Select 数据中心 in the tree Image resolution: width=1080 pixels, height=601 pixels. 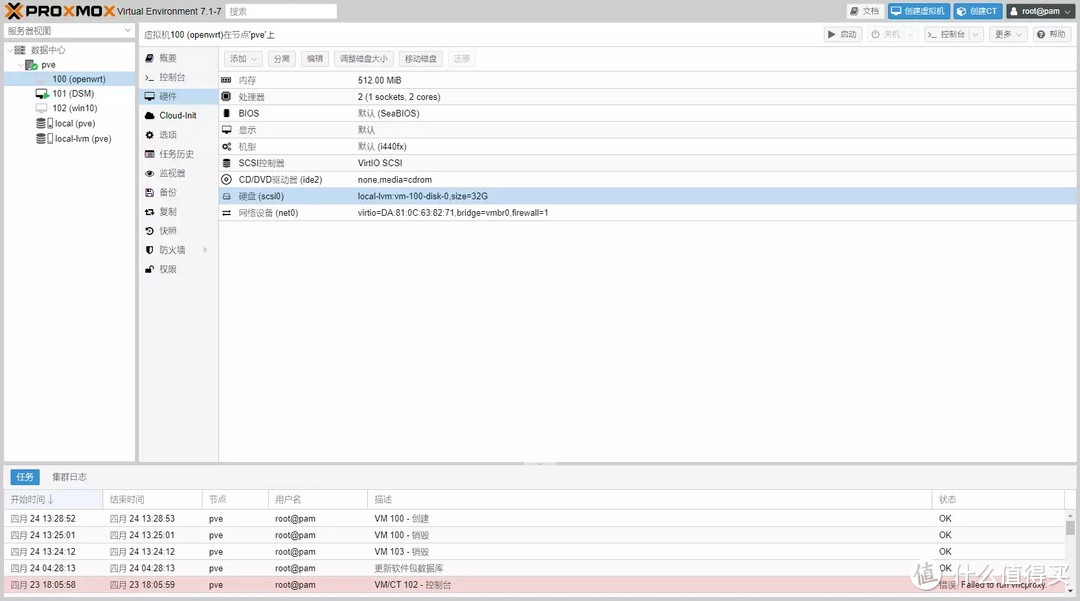48,50
